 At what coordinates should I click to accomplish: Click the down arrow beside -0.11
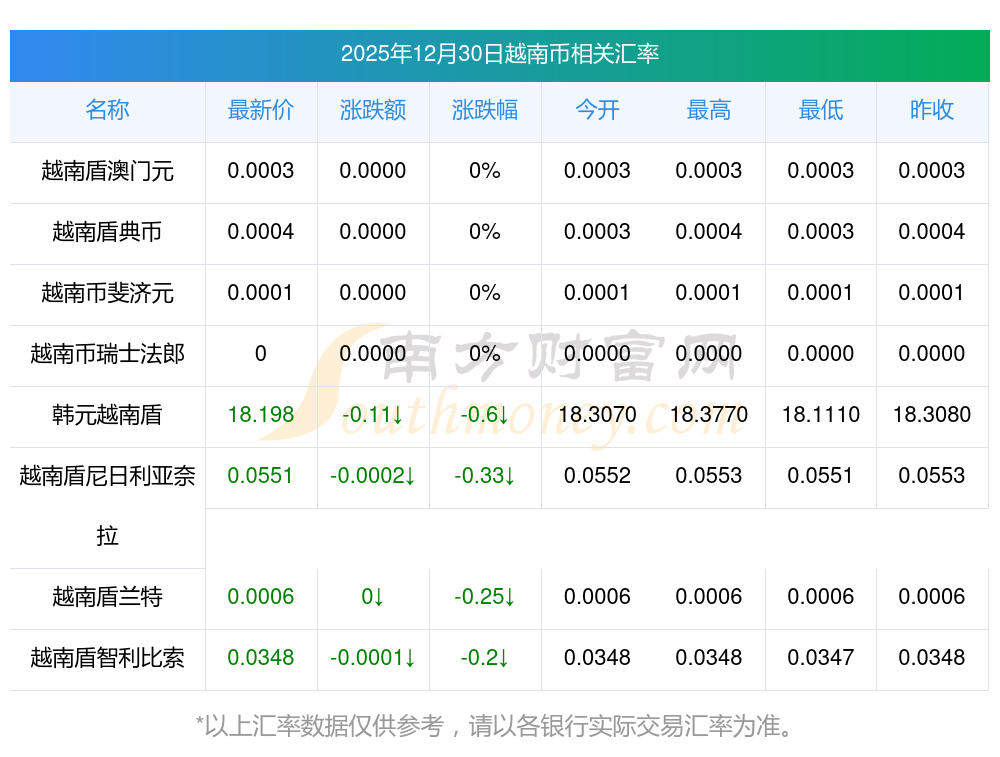(x=398, y=415)
